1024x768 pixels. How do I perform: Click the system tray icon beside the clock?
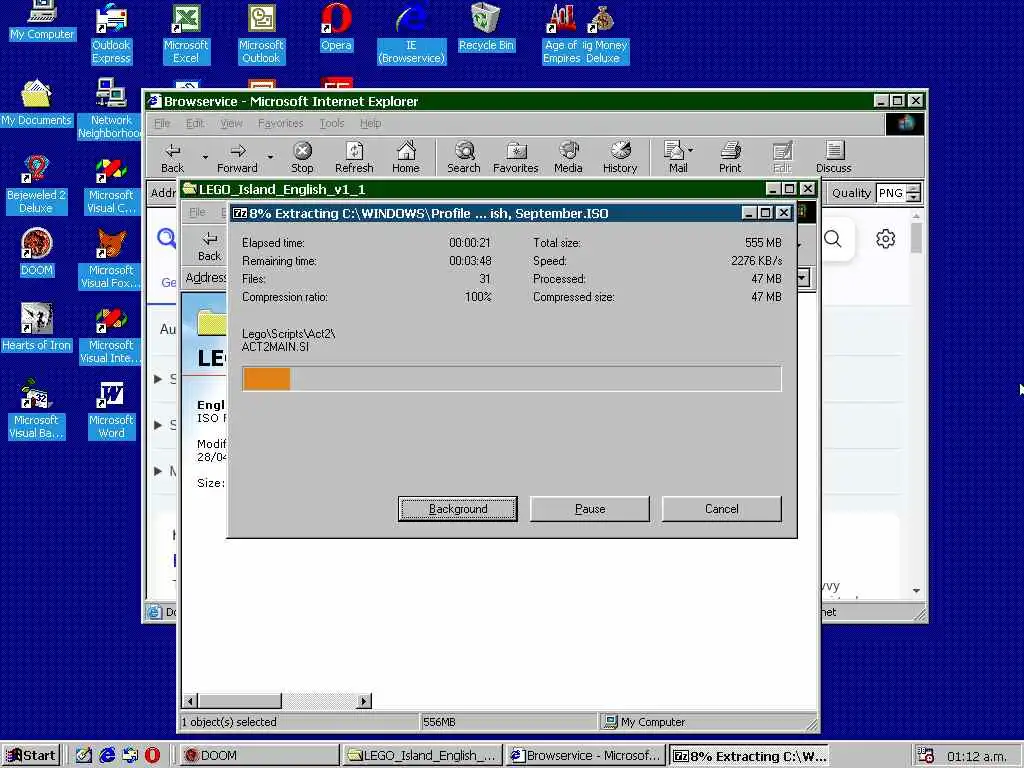click(x=925, y=756)
